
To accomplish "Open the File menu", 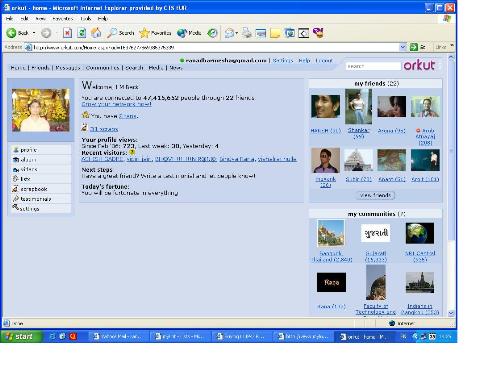I will point(9,19).
